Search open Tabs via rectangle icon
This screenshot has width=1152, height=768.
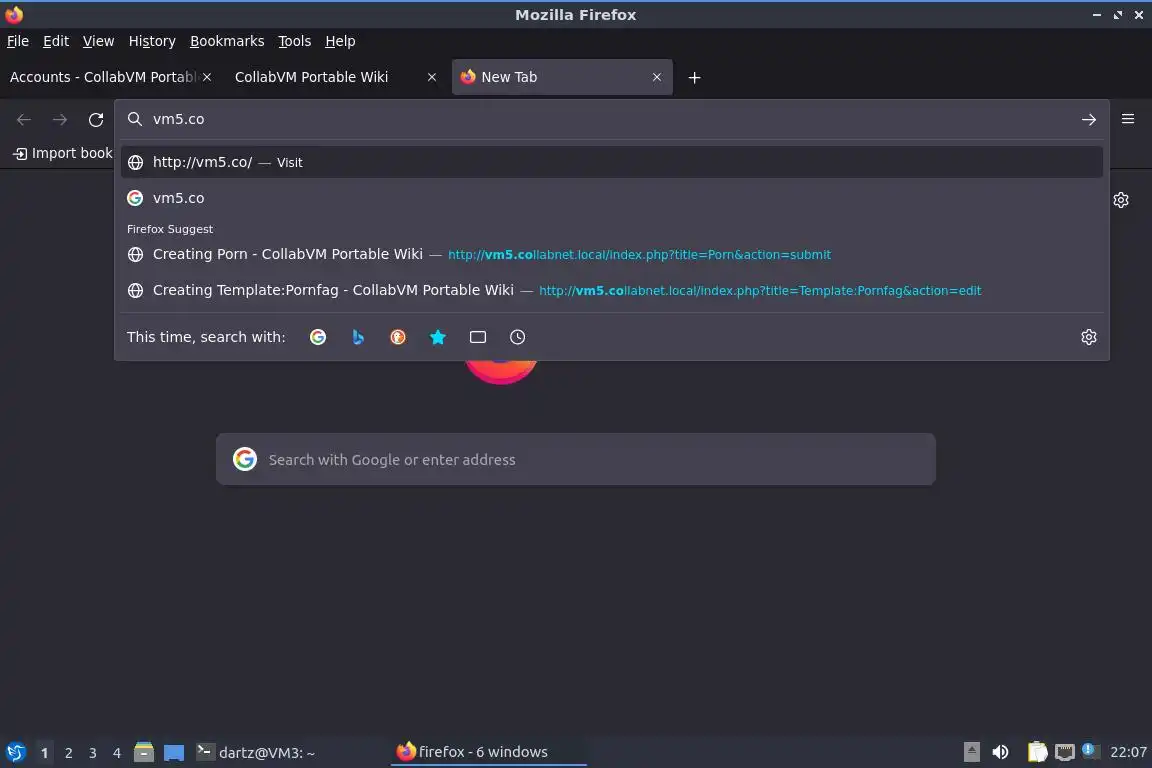point(478,337)
